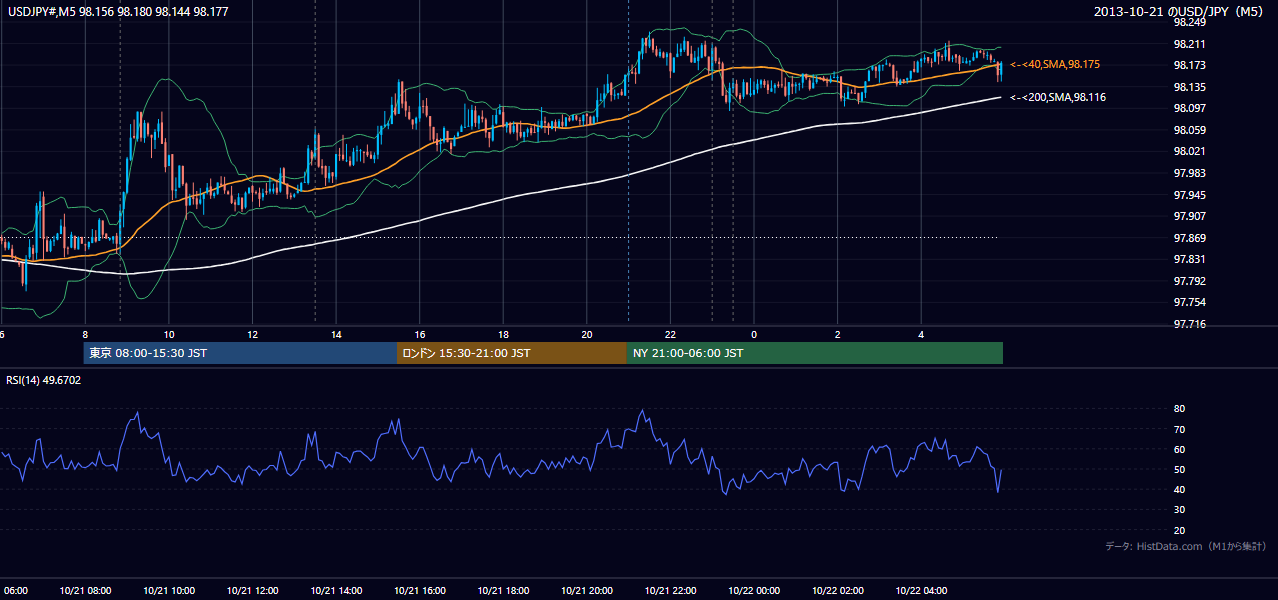The height and width of the screenshot is (600, 1278).
Task: Click the 10/21 14:00 time axis label
Action: [336, 591]
